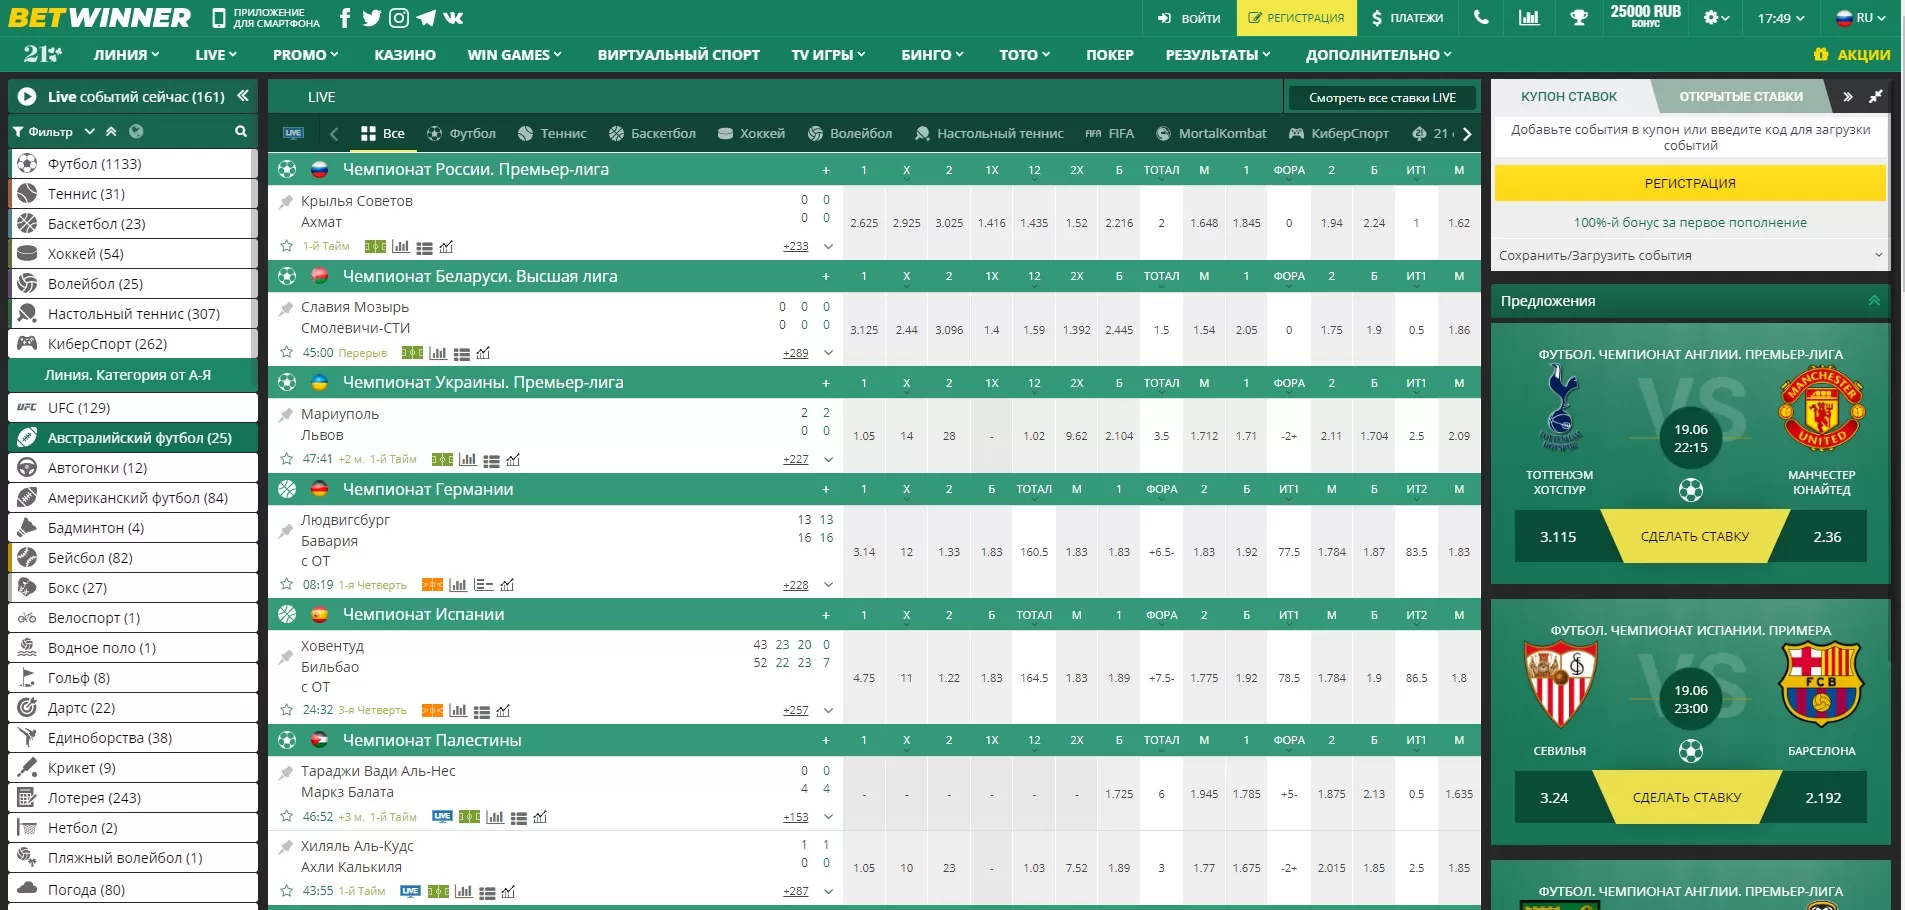The image size is (1905, 910).
Task: Open the RU language dropdown
Action: 1861,18
